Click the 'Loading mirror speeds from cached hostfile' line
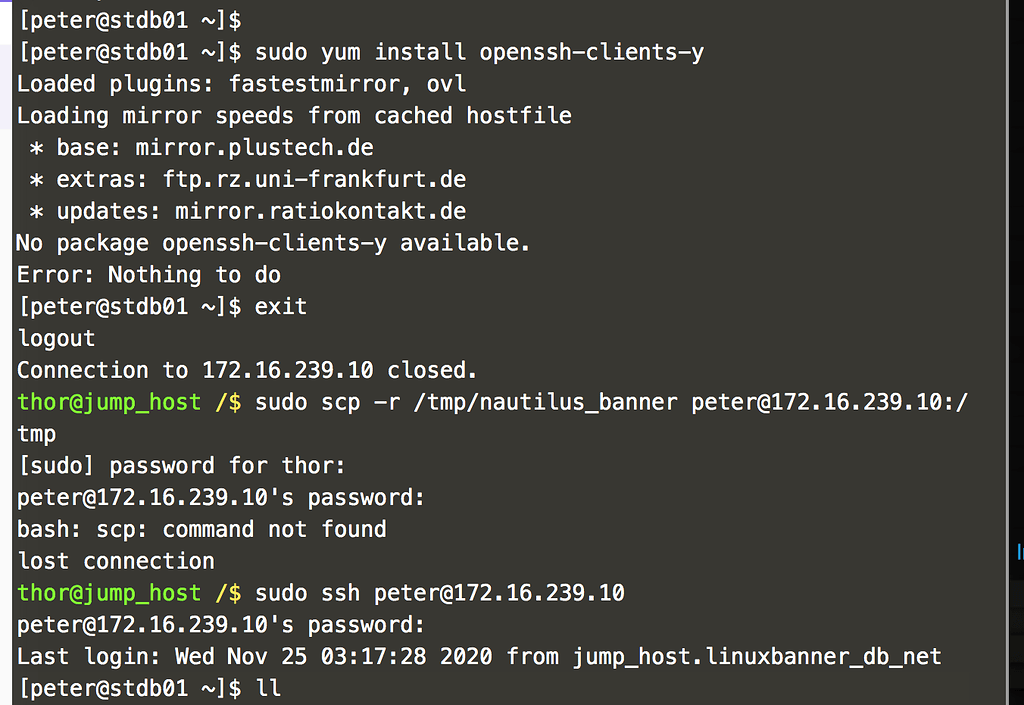This screenshot has height=705, width=1024. point(294,116)
